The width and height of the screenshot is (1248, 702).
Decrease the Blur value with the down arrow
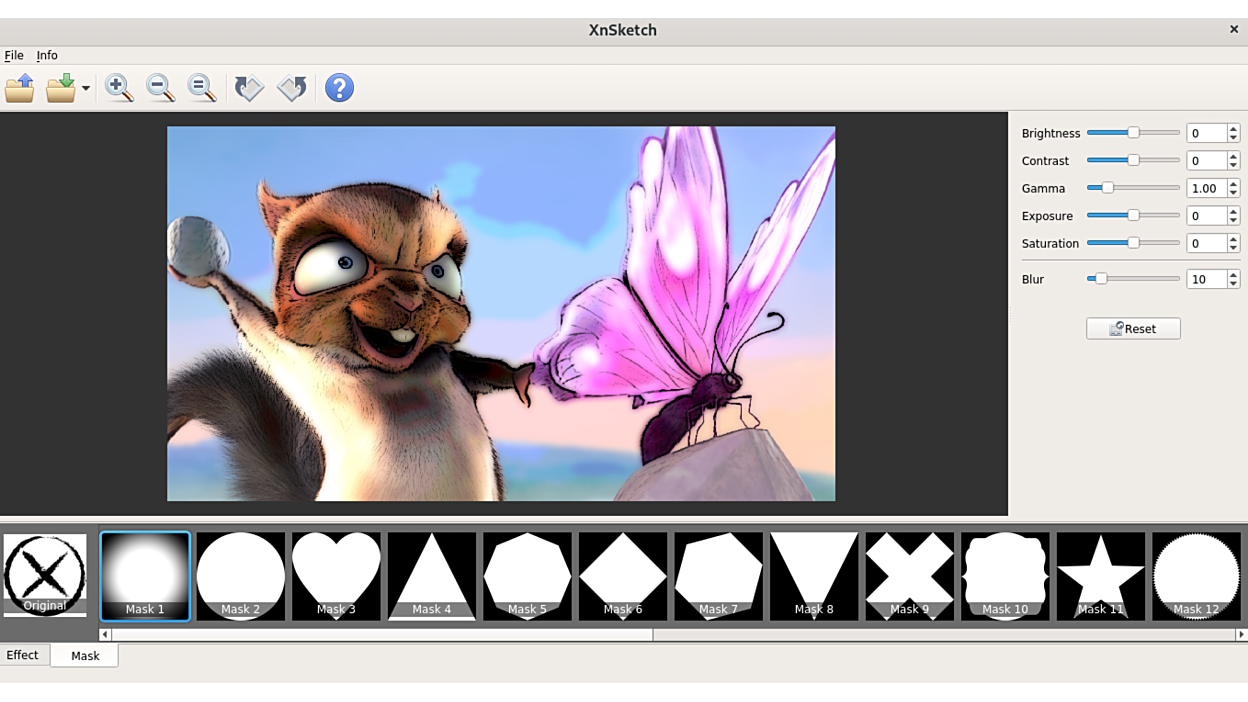[1233, 284]
